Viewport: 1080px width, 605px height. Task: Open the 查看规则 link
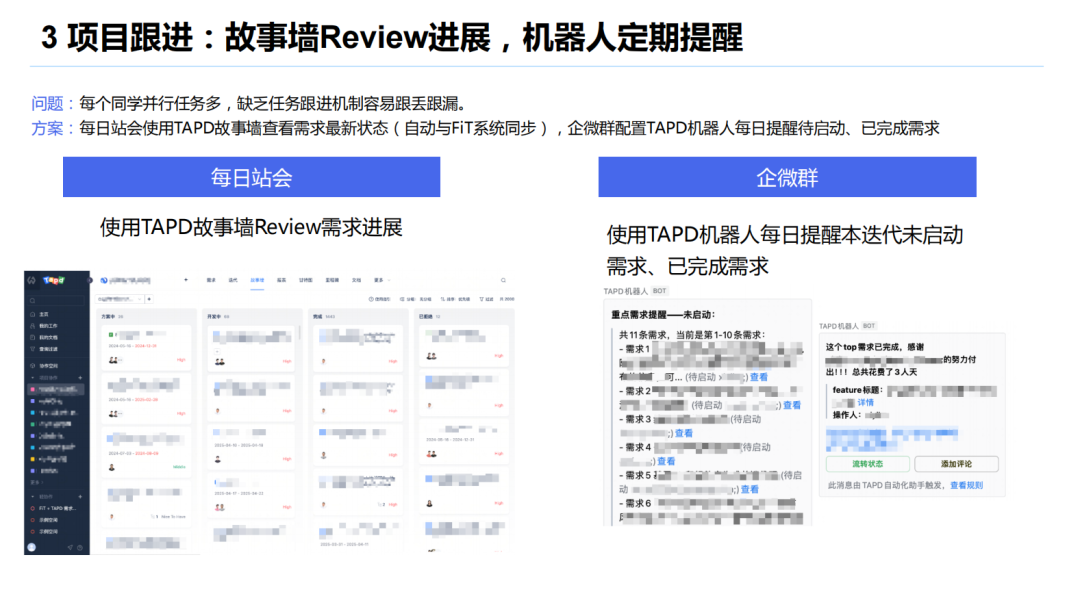coord(966,485)
